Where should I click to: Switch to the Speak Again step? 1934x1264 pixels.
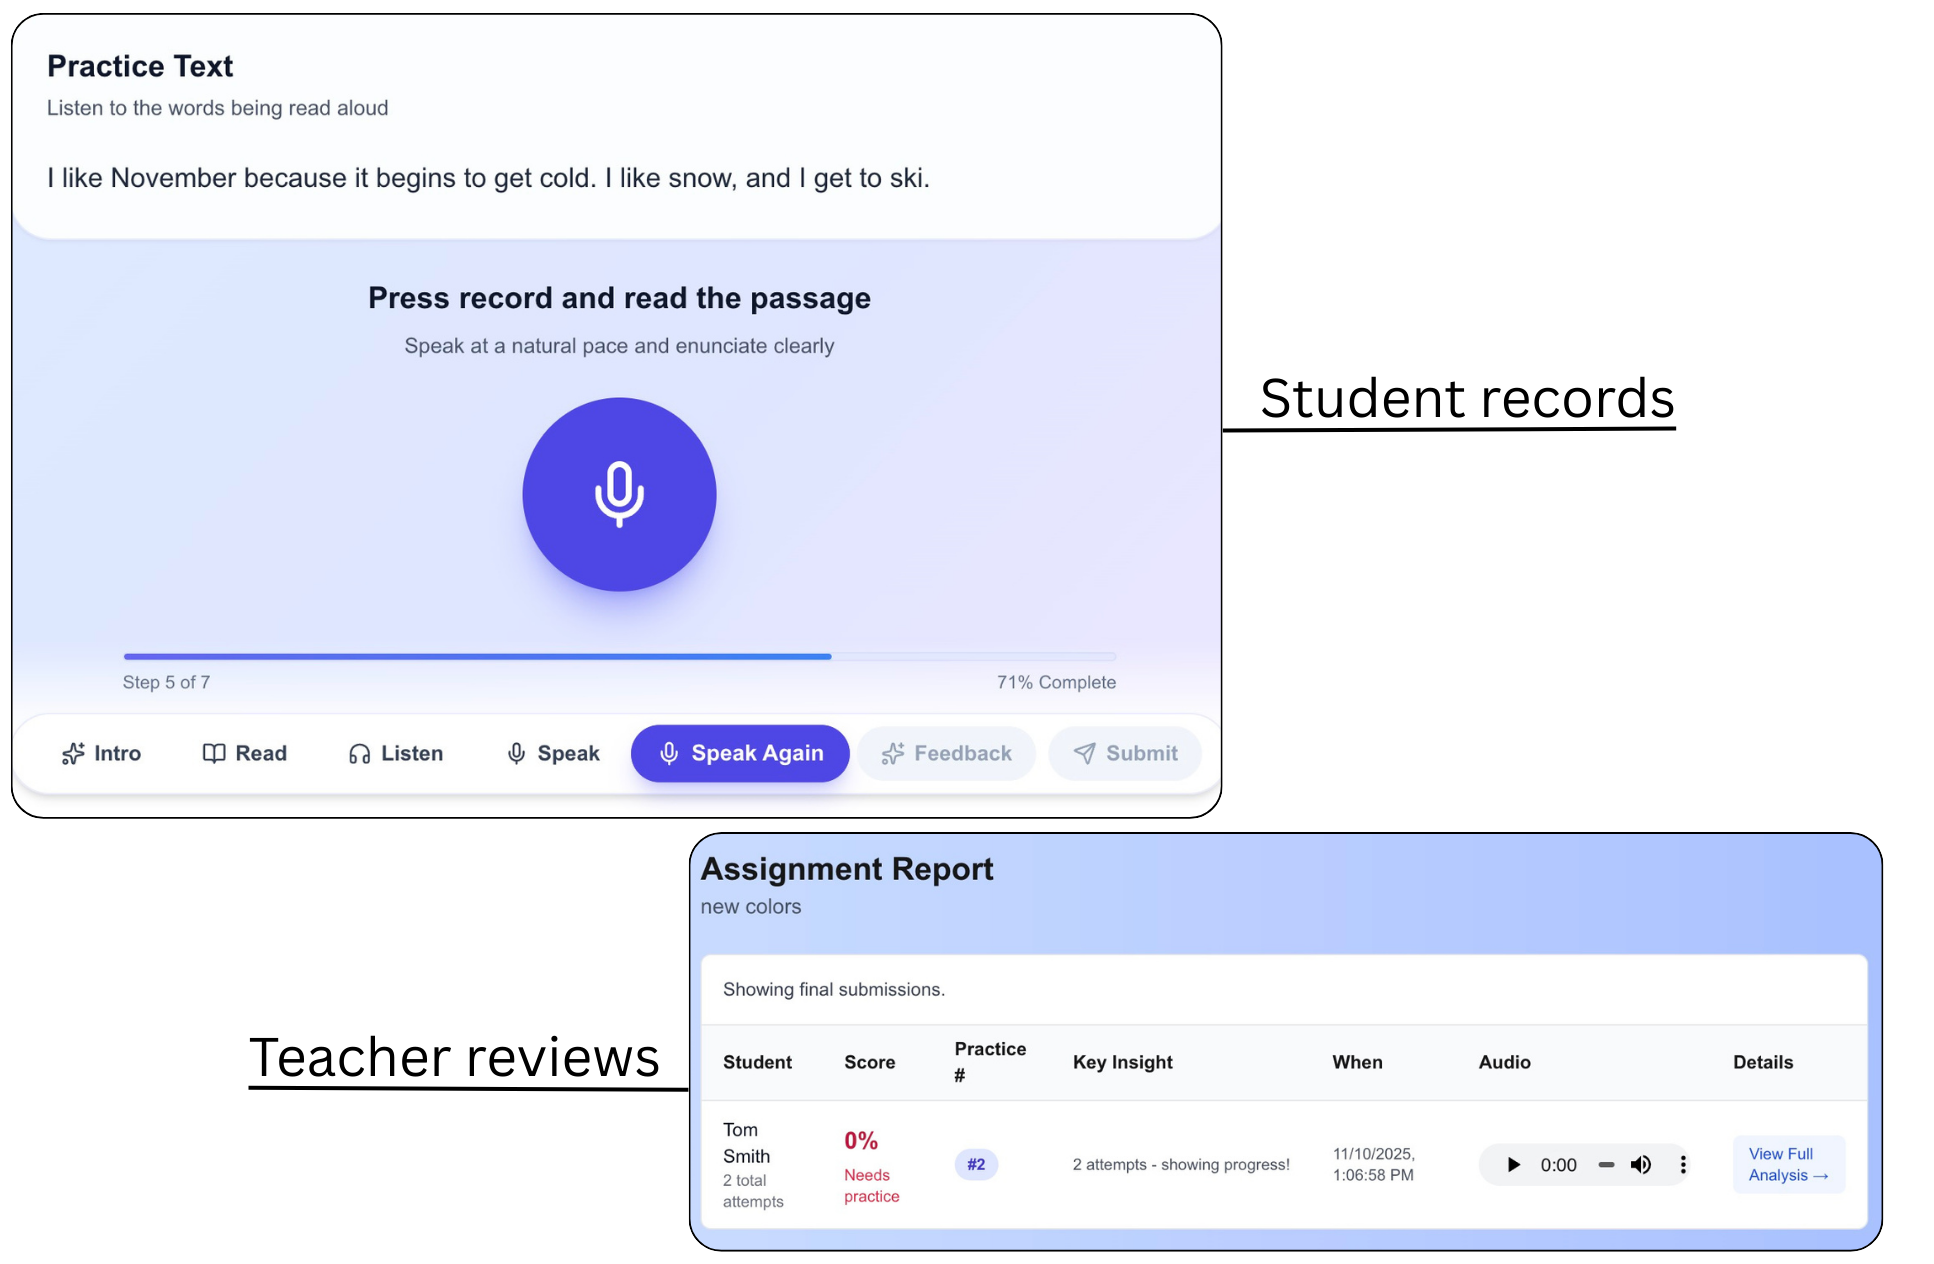click(x=740, y=753)
